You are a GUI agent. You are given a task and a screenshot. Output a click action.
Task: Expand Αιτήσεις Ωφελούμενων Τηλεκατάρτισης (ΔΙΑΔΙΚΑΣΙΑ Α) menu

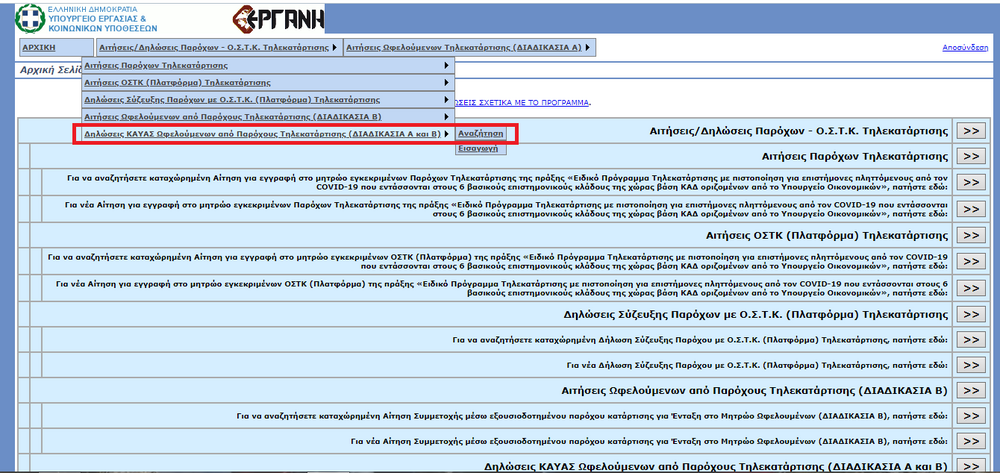tap(467, 47)
